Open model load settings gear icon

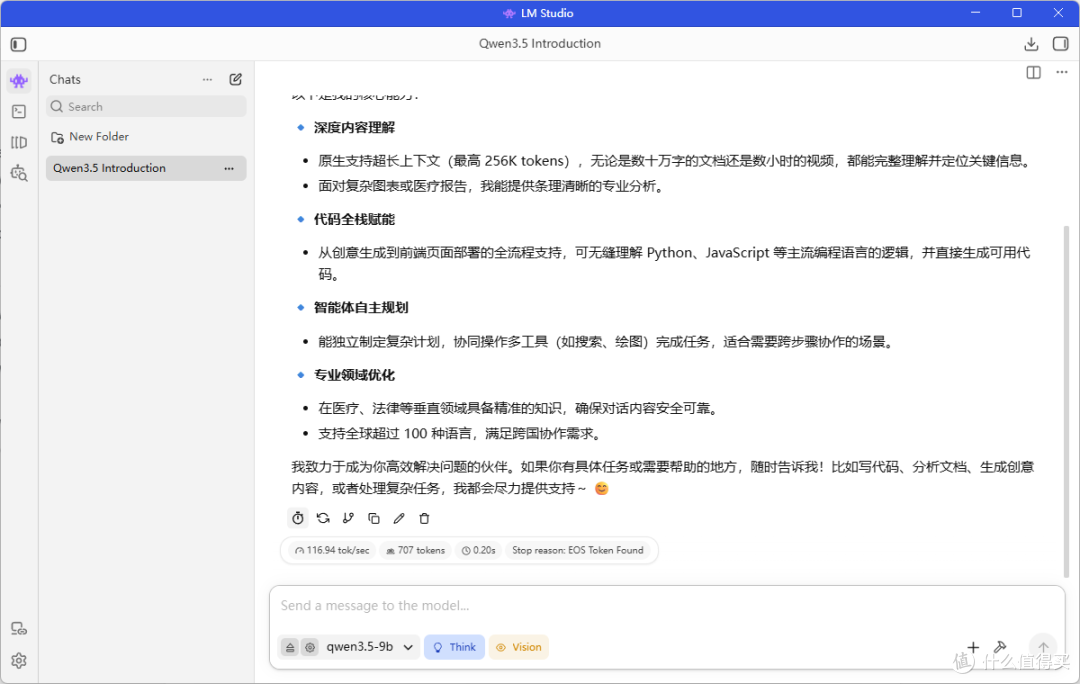point(310,647)
